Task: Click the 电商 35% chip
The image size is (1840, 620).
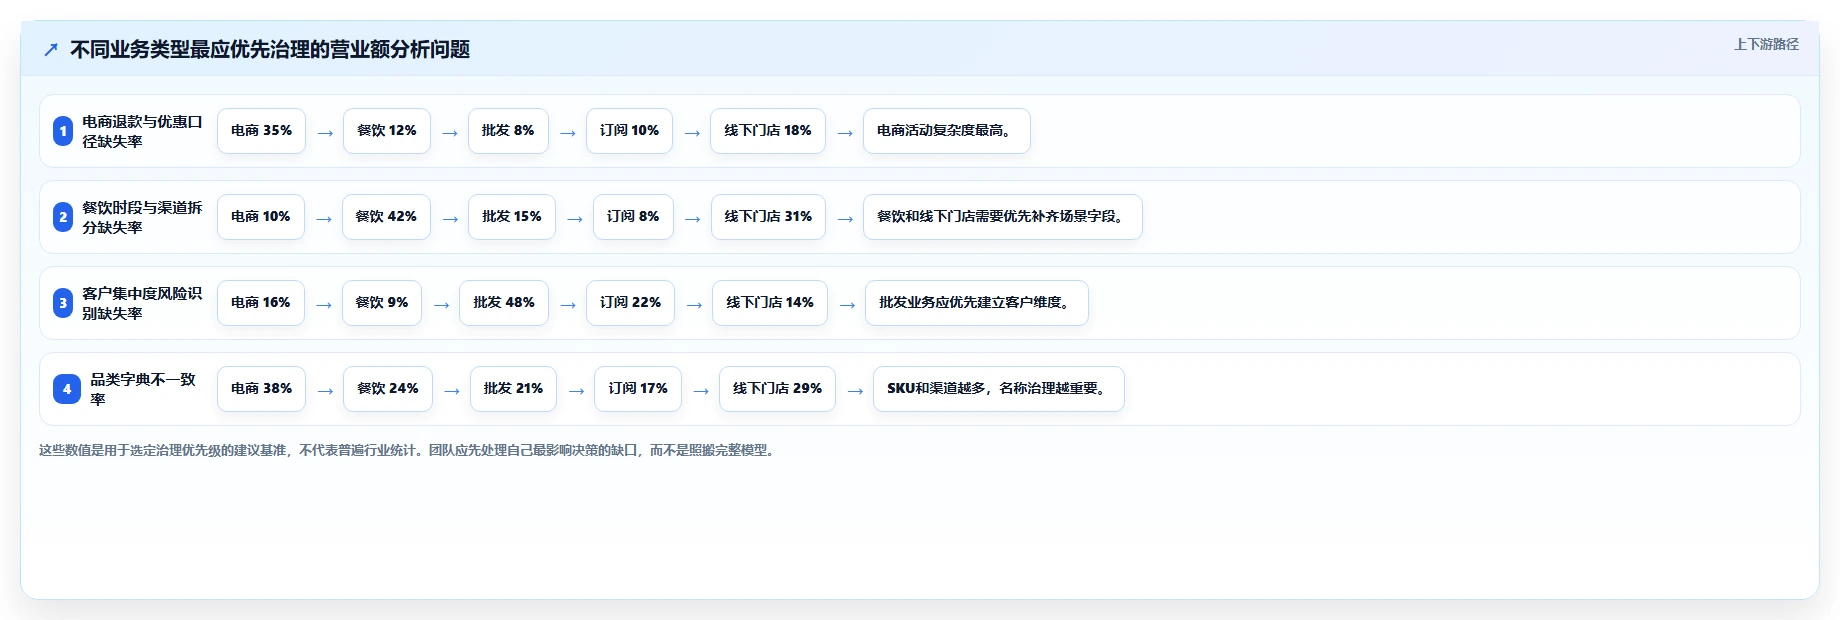Action: tap(261, 131)
